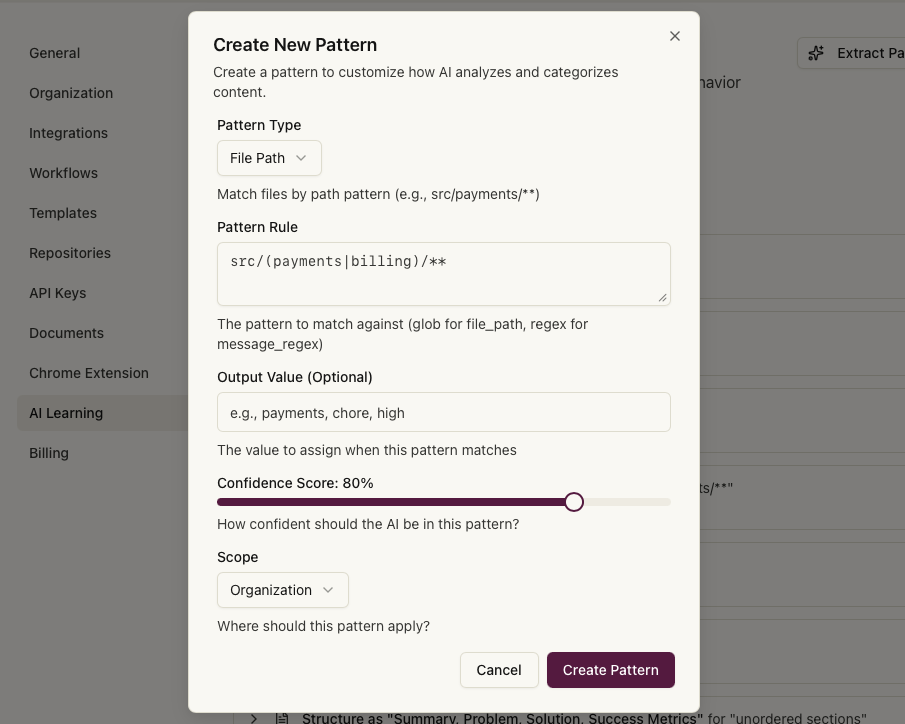Open the Scope dropdown showing Organization
This screenshot has height=724, width=905.
click(283, 590)
